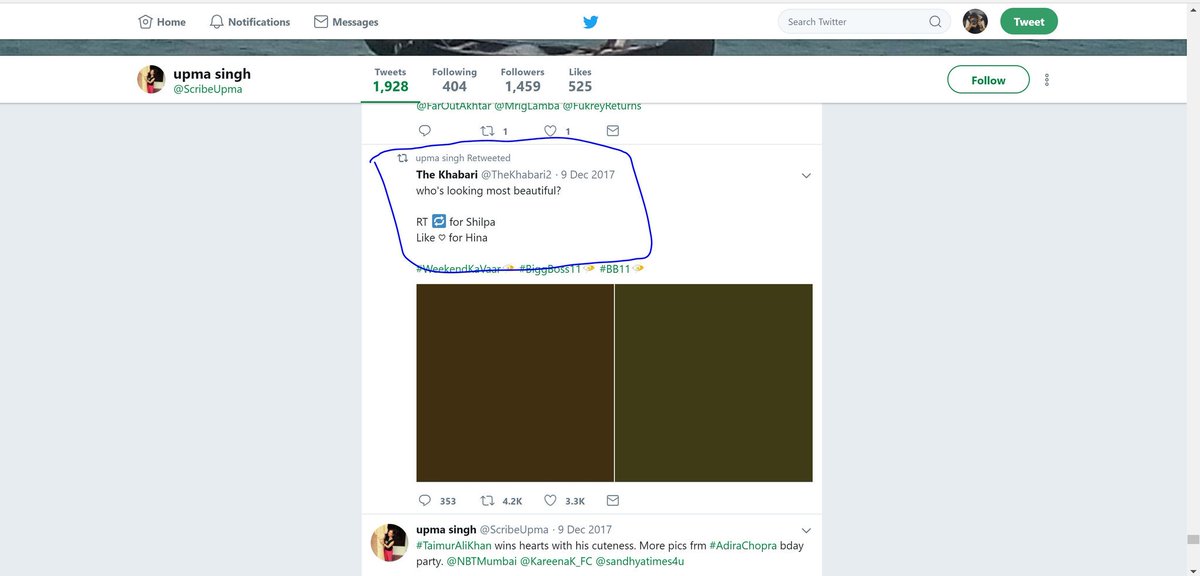
Task: Select the Tweets 1,928 tab
Action: click(x=390, y=80)
